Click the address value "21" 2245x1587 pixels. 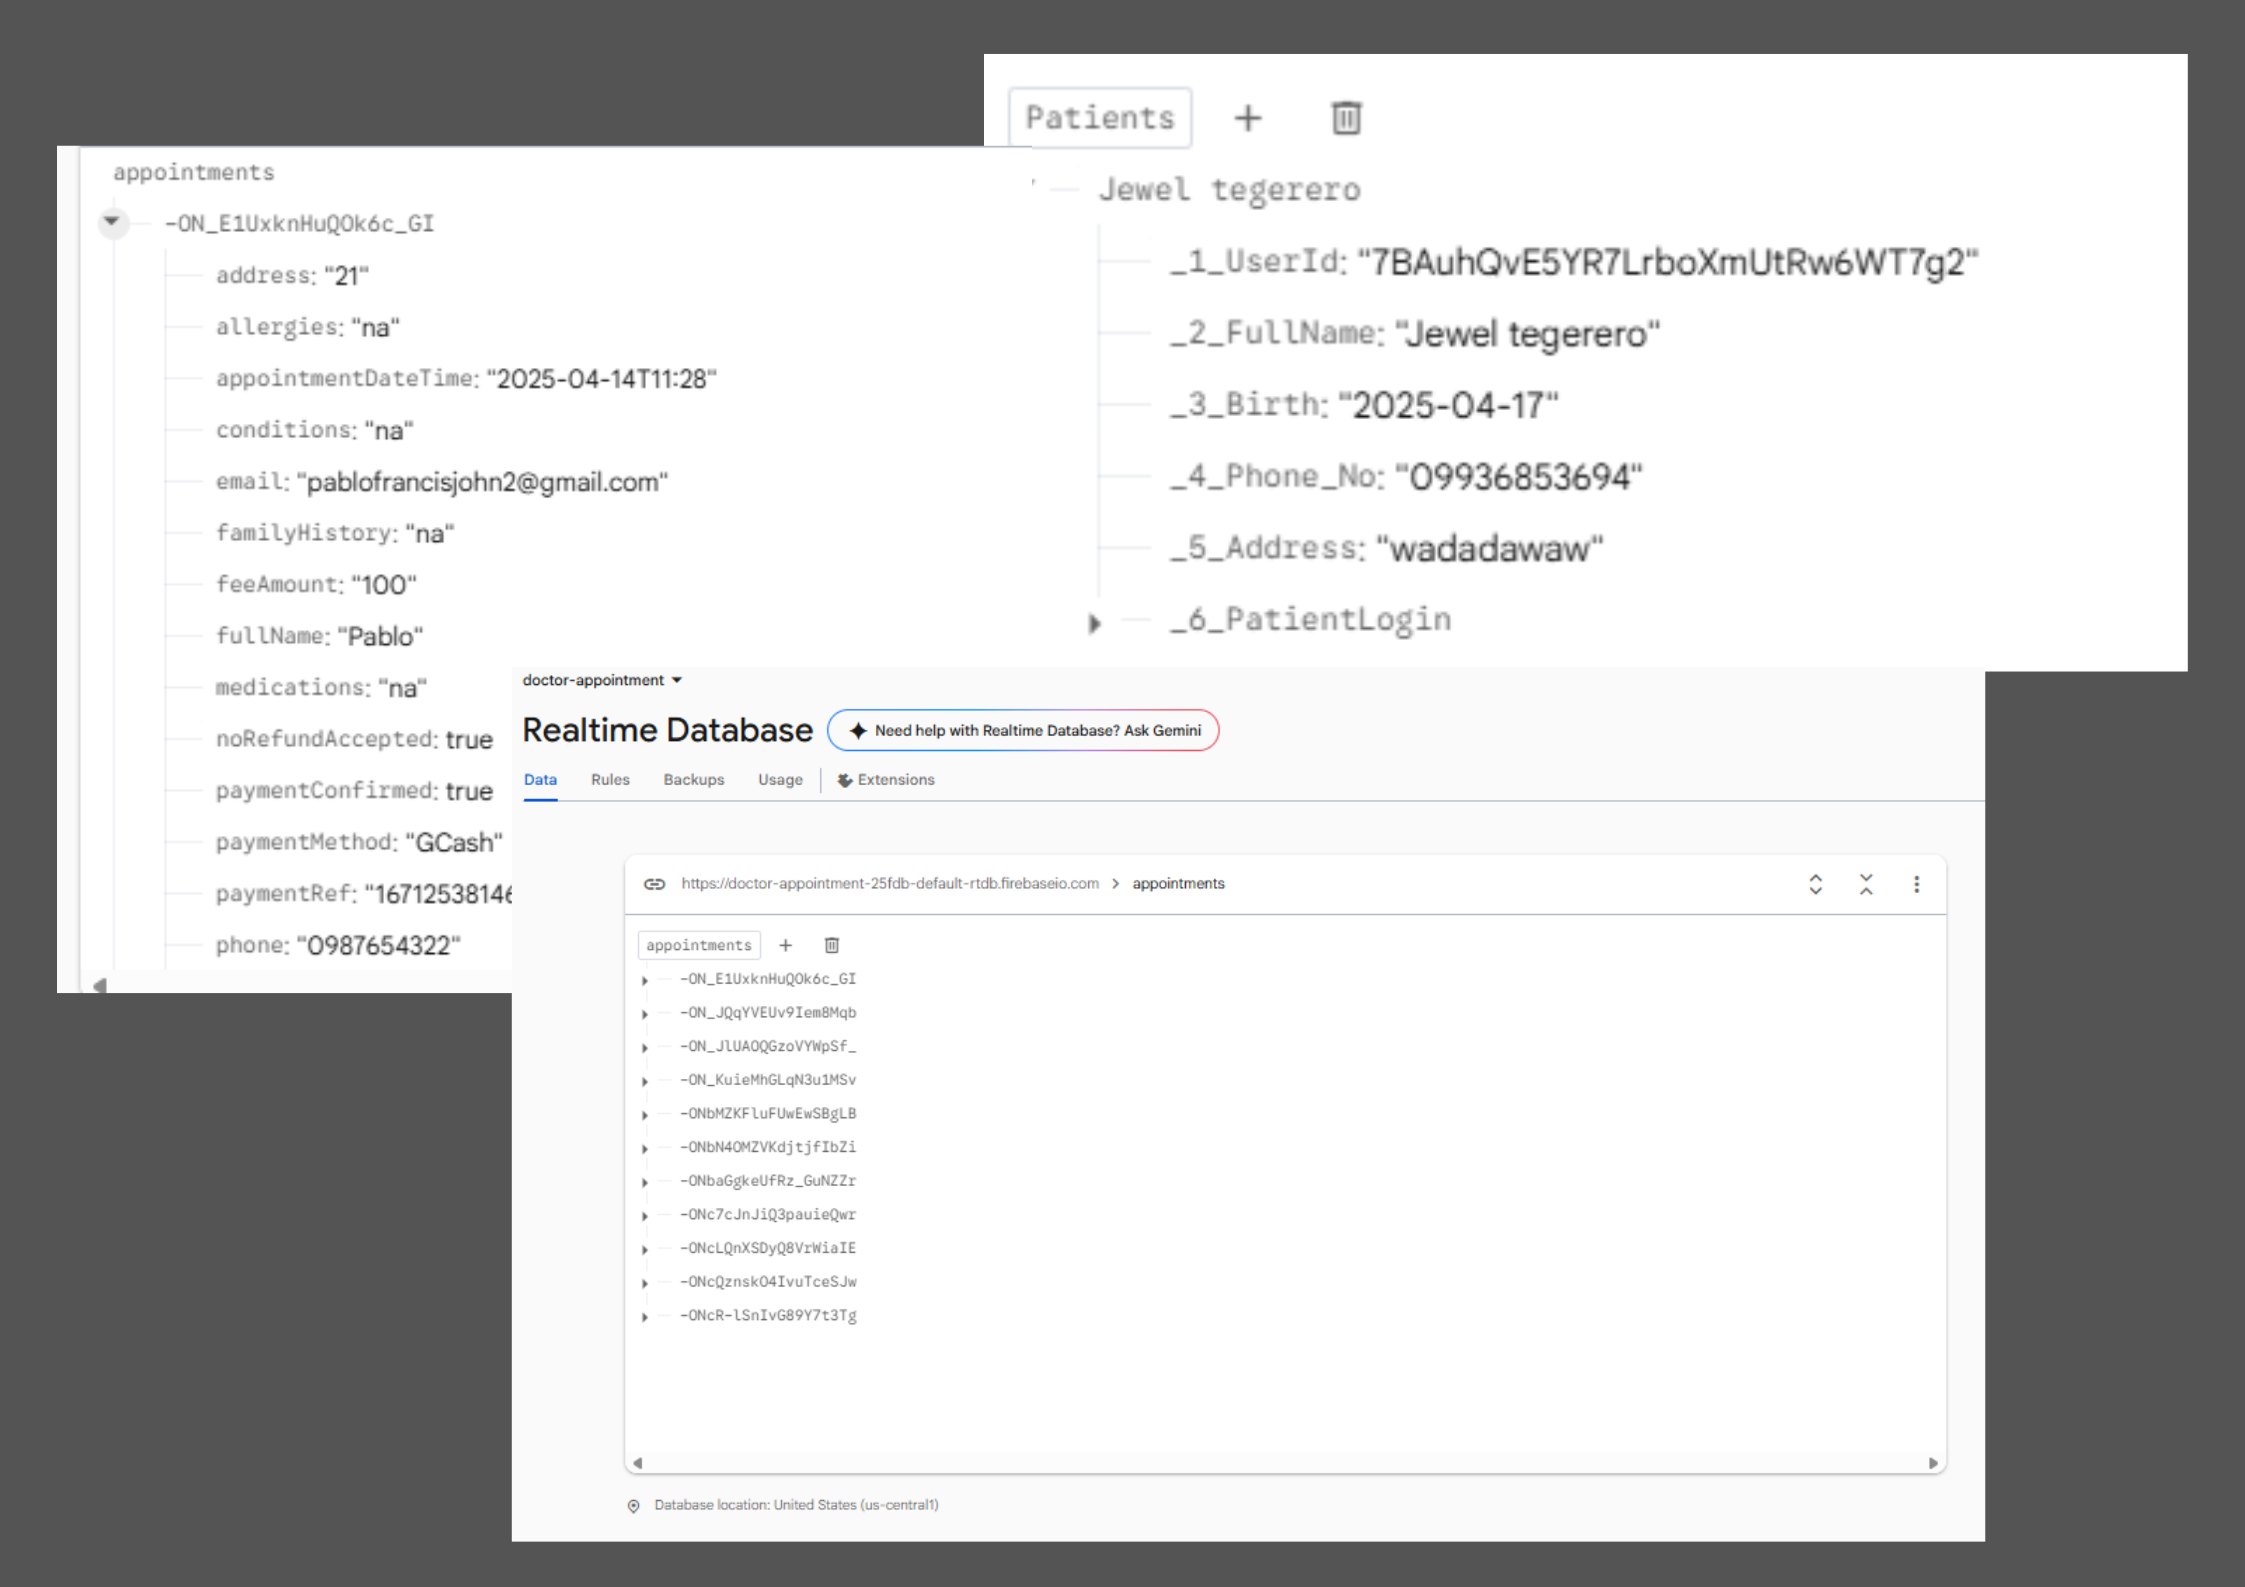347,276
